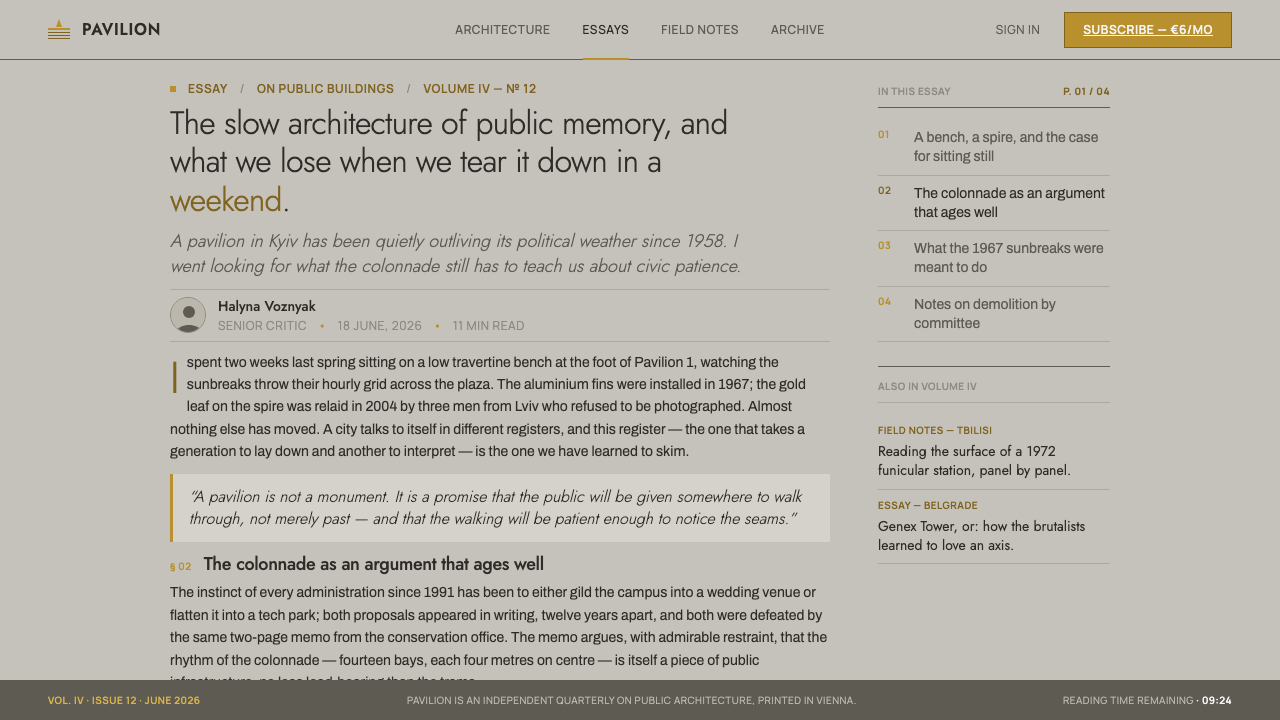This screenshot has width=1280, height=720.
Task: Click the Sign In link
Action: tap(1017, 30)
